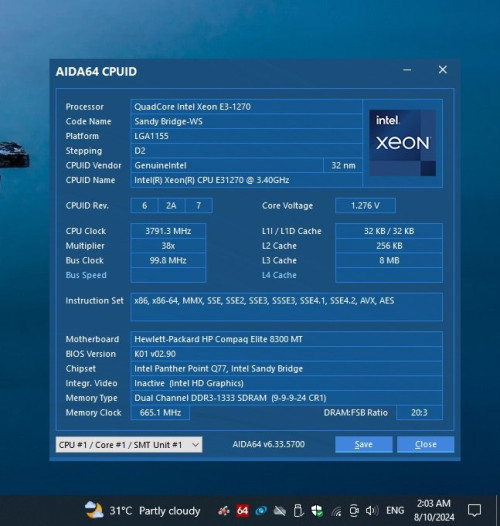This screenshot has width=500, height=526.
Task: Open the Windows Security shield icon
Action: (317, 511)
